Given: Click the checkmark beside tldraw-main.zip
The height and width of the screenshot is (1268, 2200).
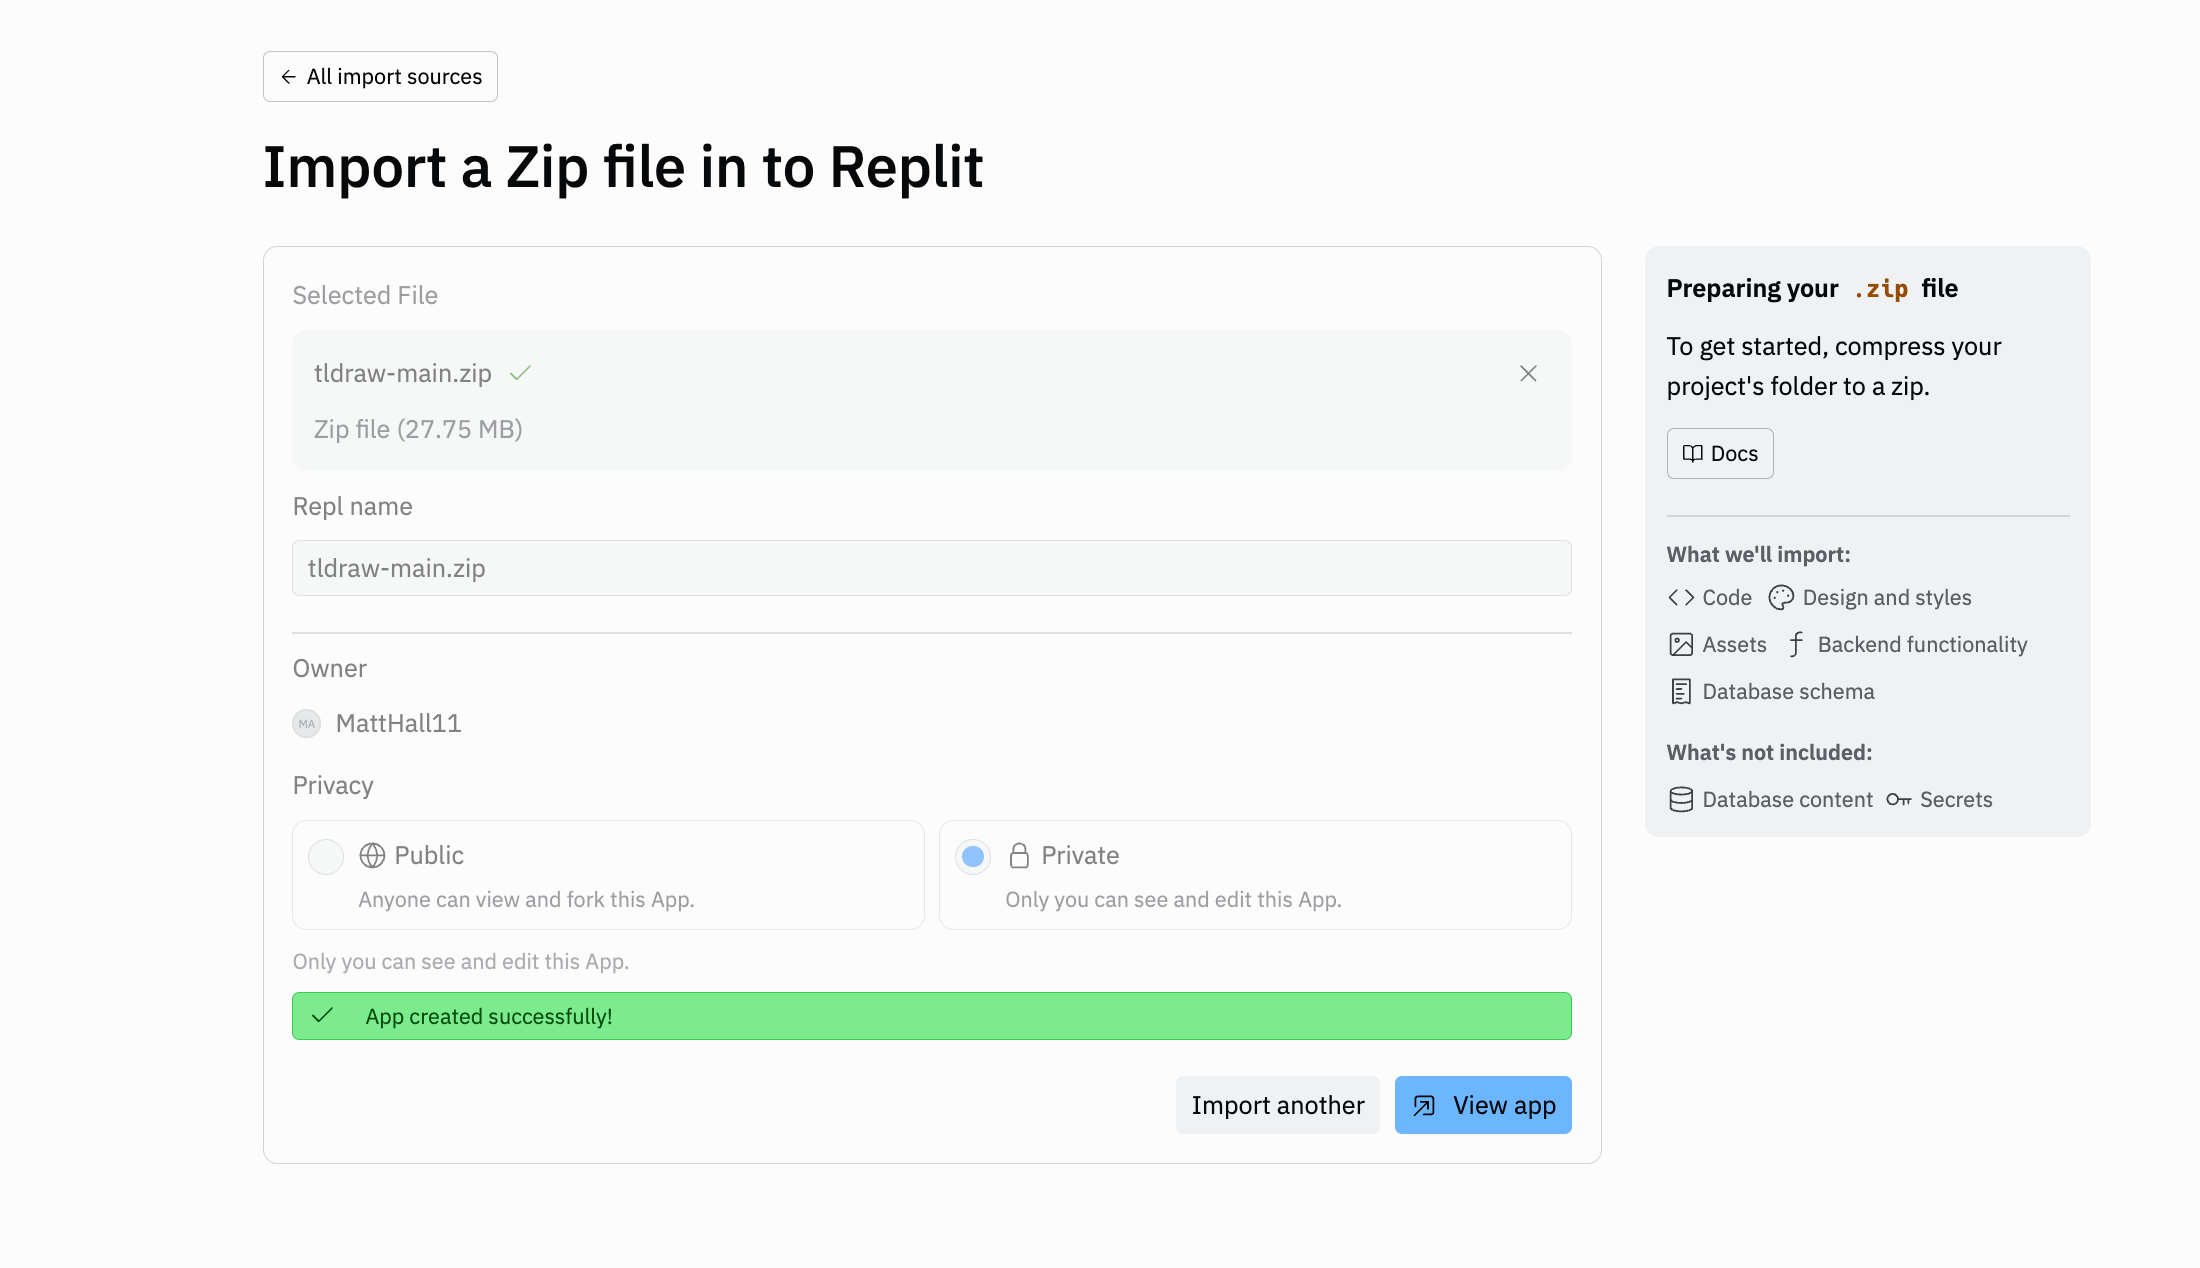Looking at the screenshot, I should [521, 373].
